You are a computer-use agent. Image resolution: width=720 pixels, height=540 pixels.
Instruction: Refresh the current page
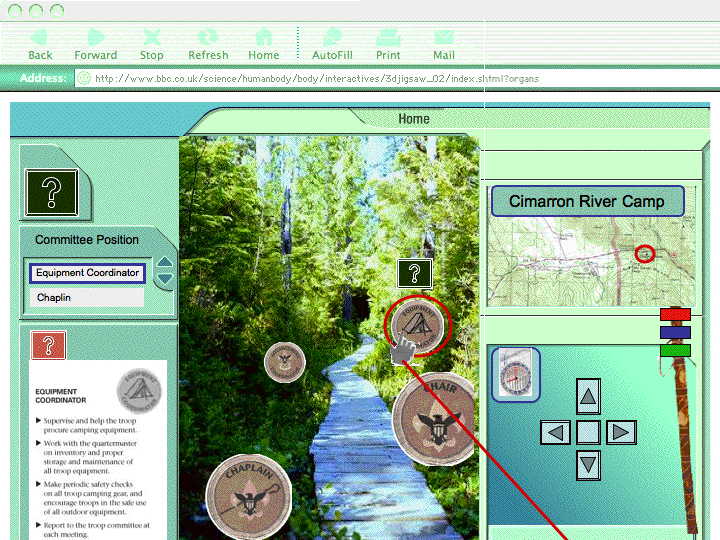tap(208, 44)
